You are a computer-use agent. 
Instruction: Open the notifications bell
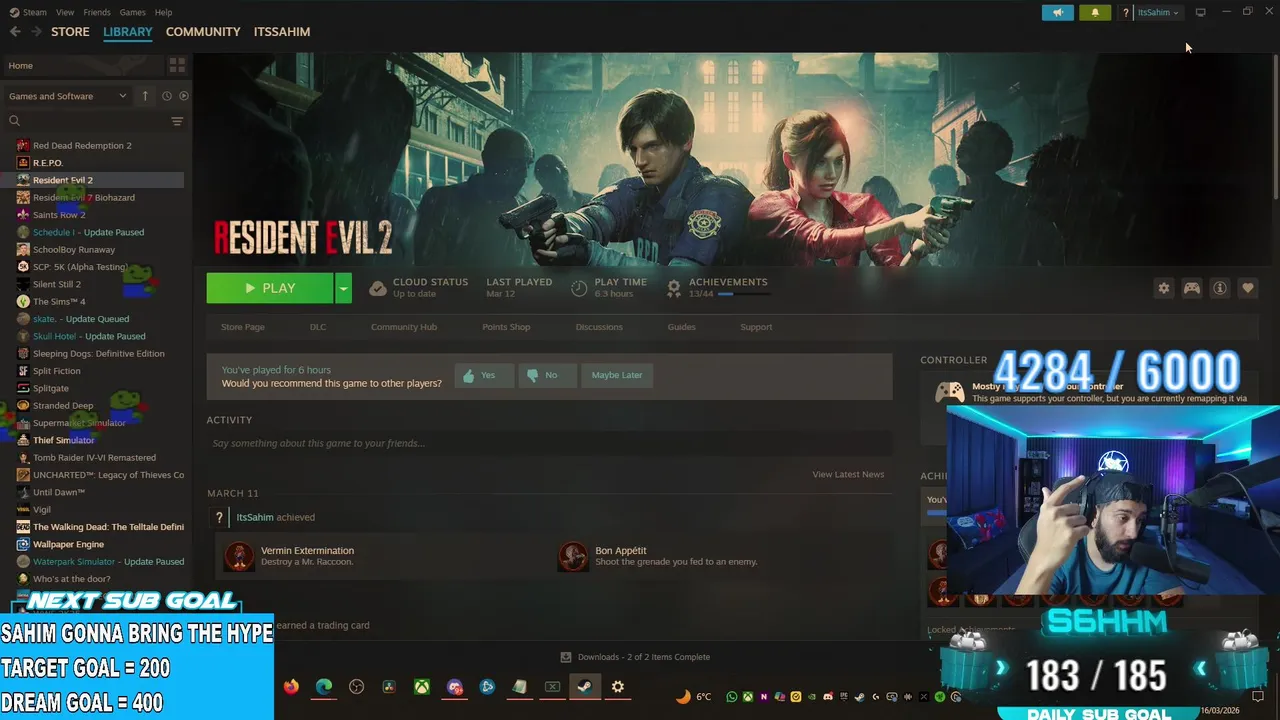pyautogui.click(x=1095, y=12)
